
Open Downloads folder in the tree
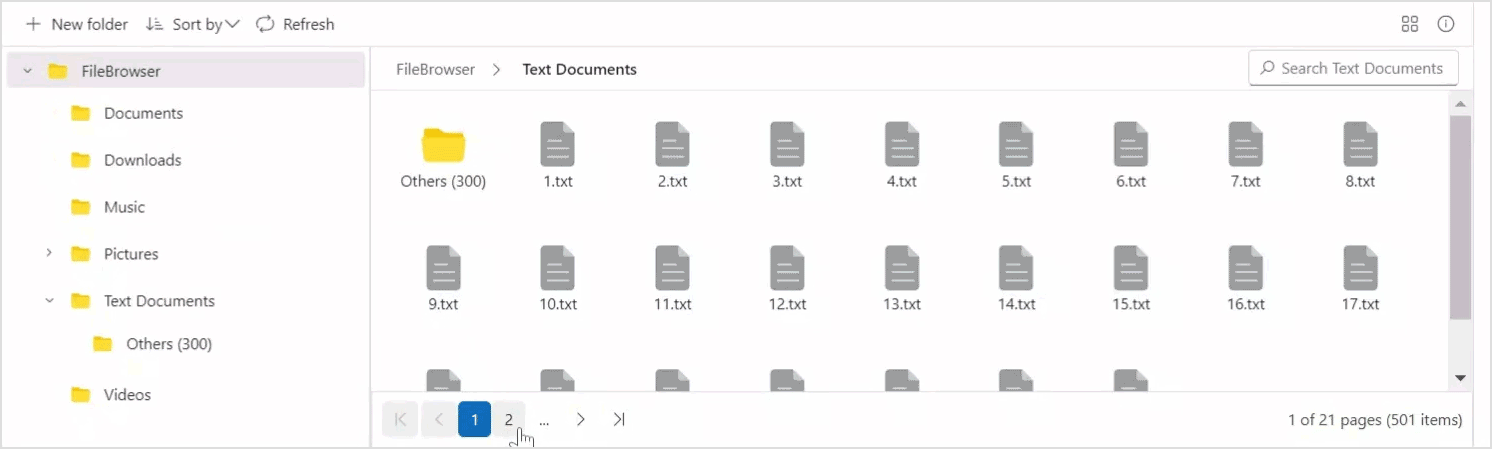tap(142, 160)
